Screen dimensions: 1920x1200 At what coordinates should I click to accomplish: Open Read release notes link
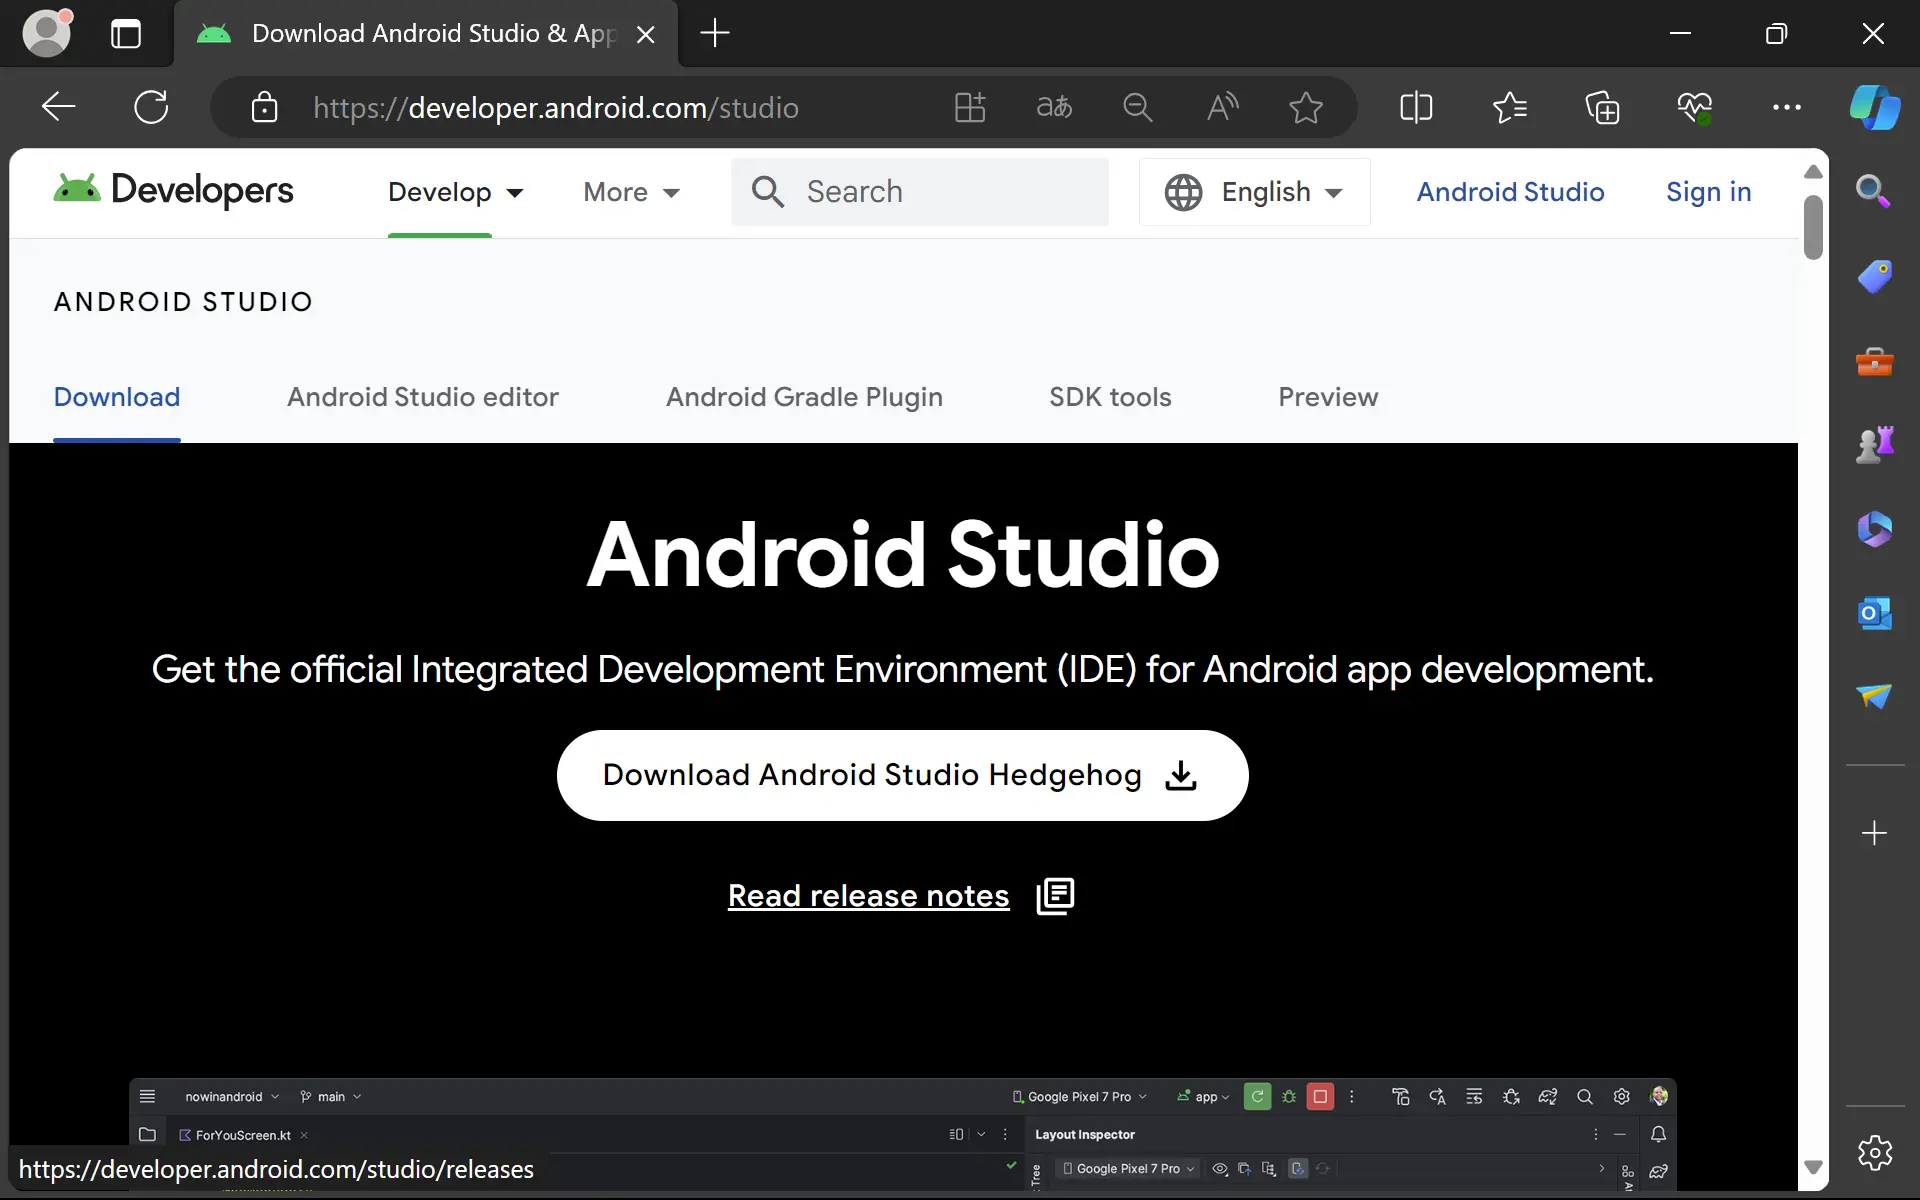(x=868, y=894)
